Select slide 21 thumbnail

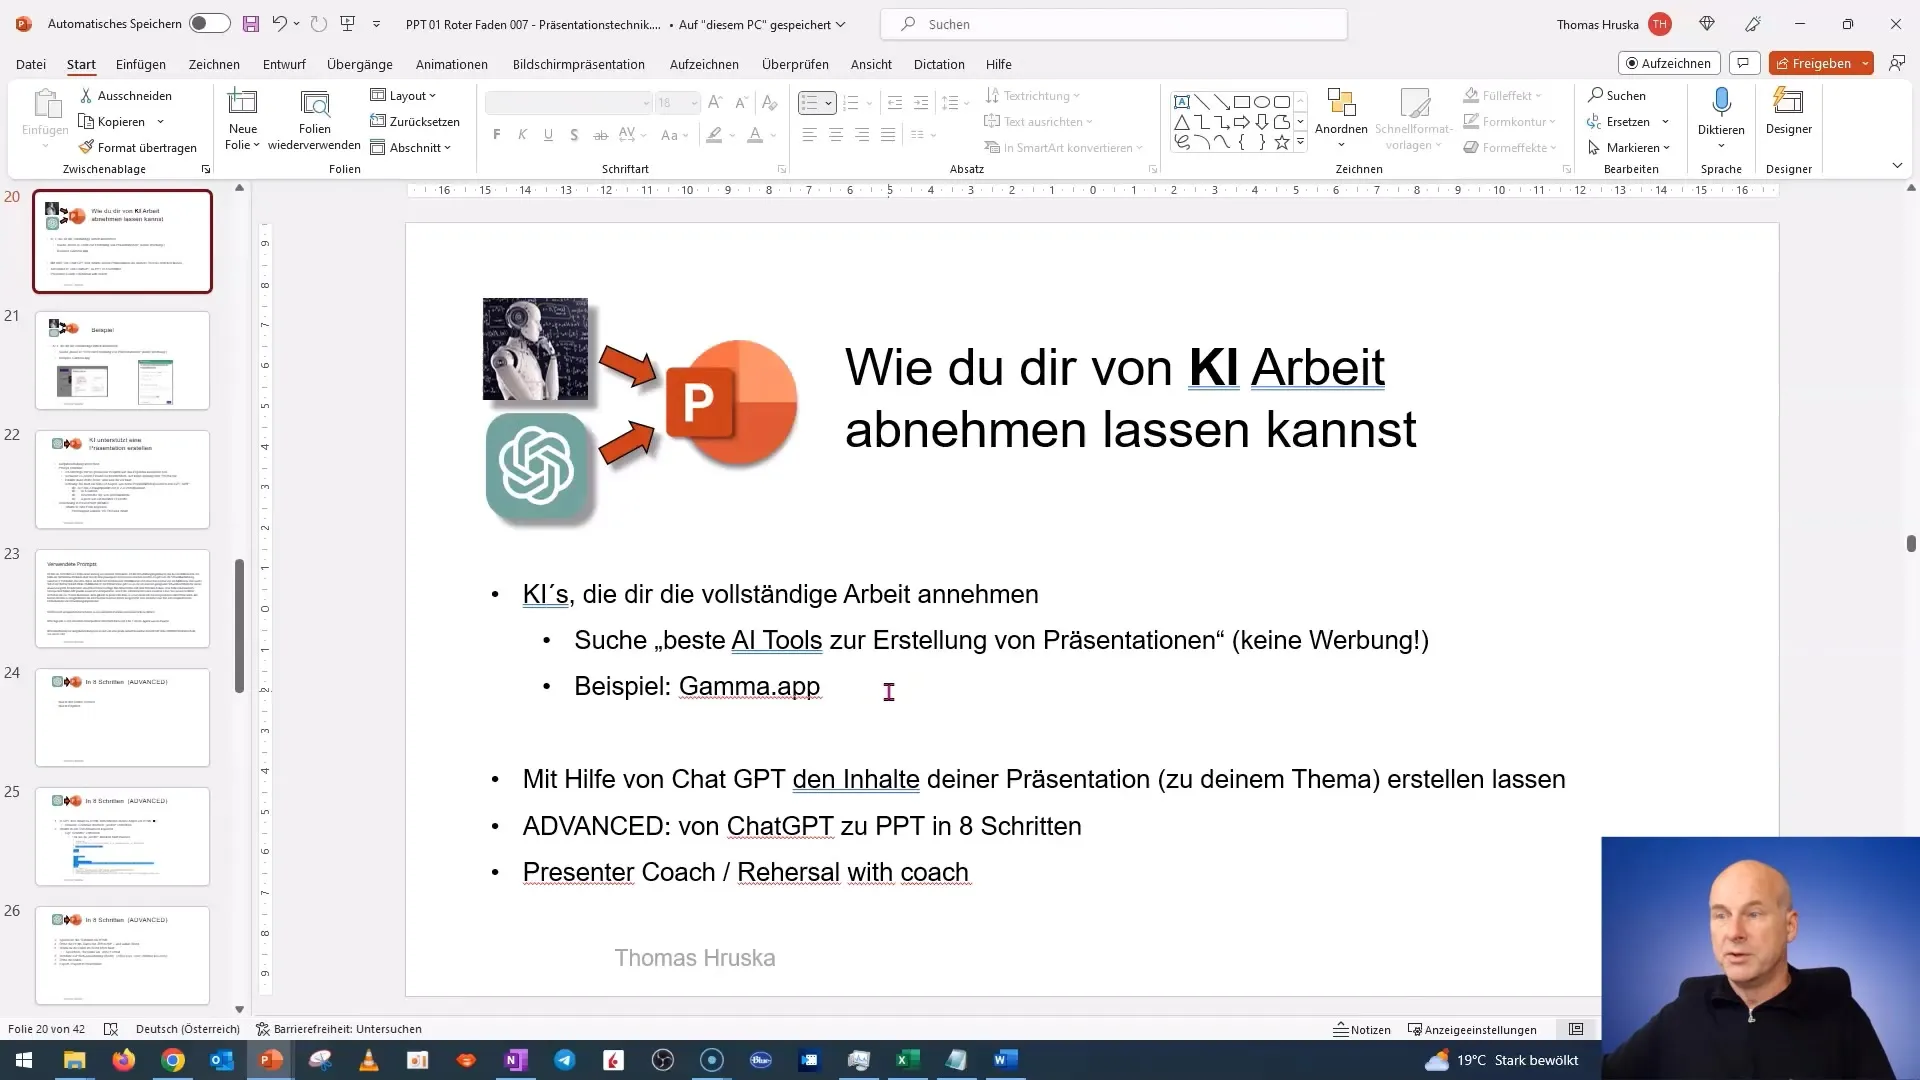[x=122, y=360]
